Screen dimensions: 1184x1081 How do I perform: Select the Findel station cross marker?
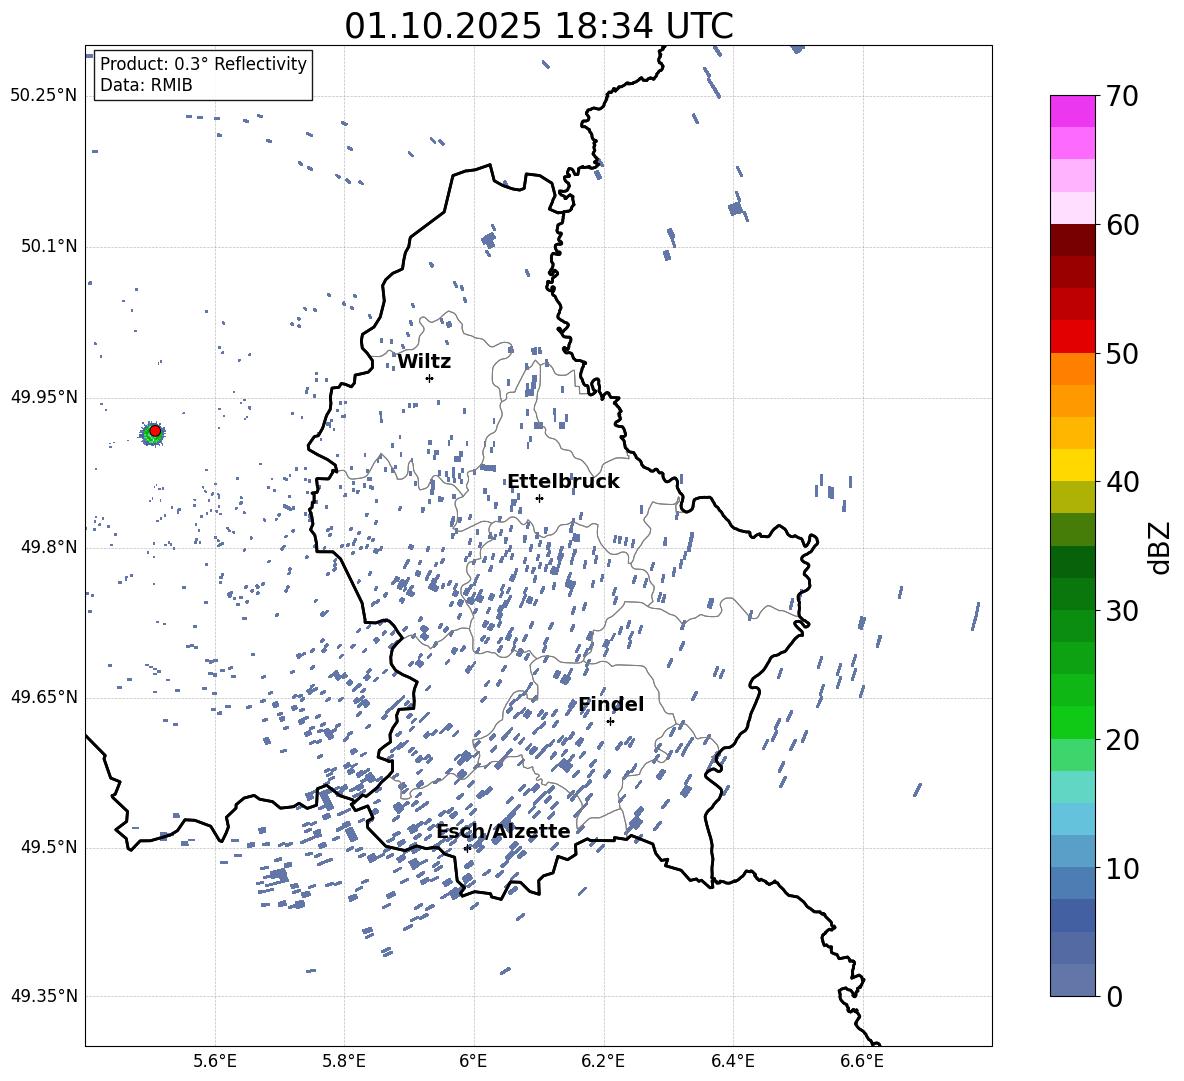tap(610, 721)
